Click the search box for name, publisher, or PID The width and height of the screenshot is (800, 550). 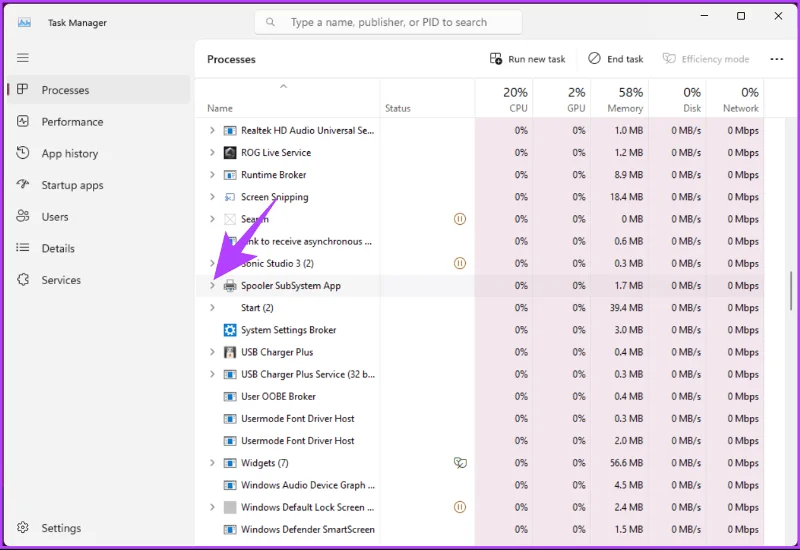388,22
